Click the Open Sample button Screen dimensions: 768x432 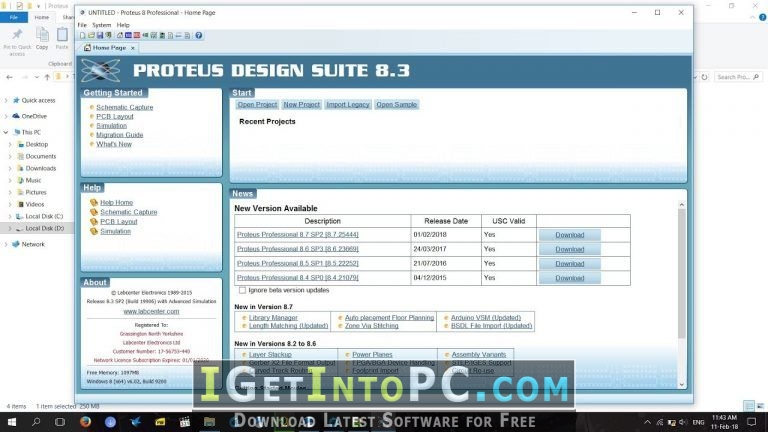(397, 104)
